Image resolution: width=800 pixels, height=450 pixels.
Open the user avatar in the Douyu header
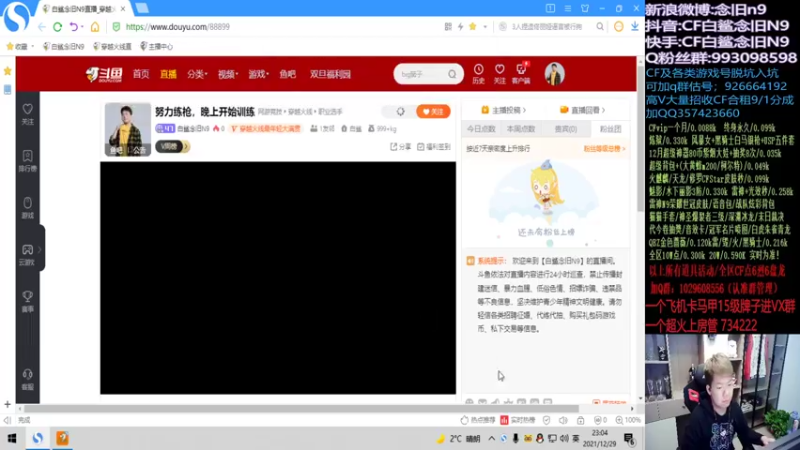coord(554,74)
